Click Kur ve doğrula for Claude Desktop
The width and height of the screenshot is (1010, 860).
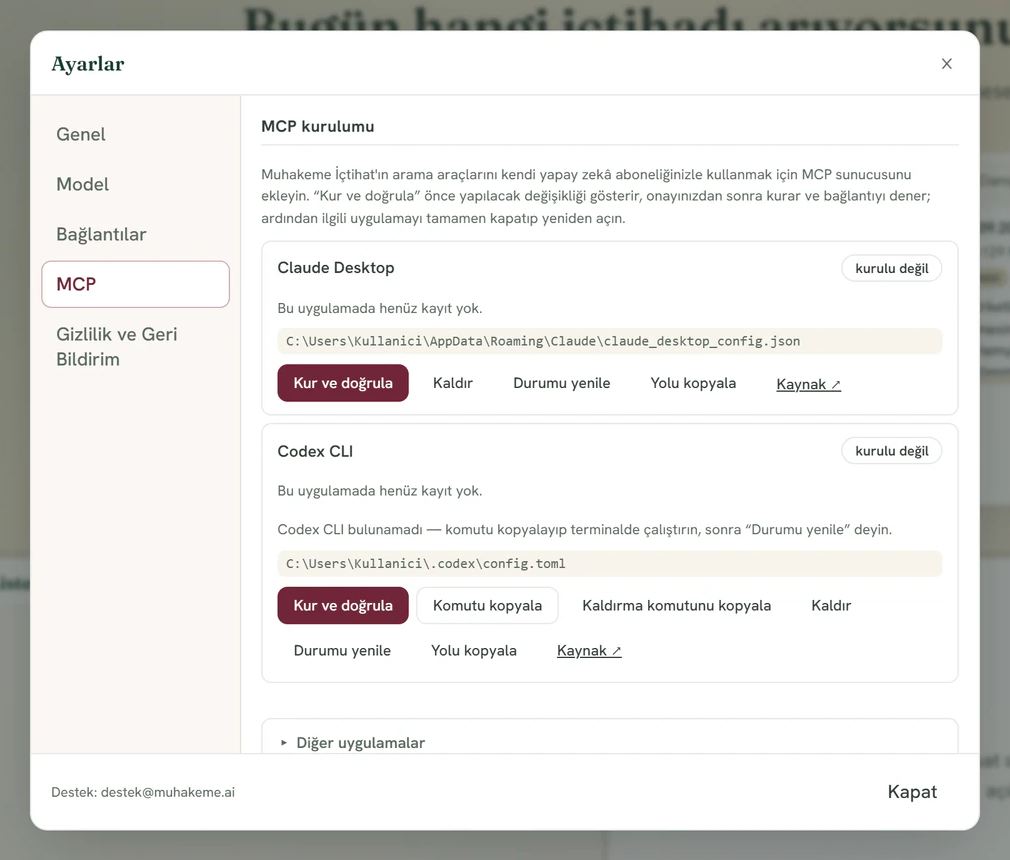tap(343, 383)
